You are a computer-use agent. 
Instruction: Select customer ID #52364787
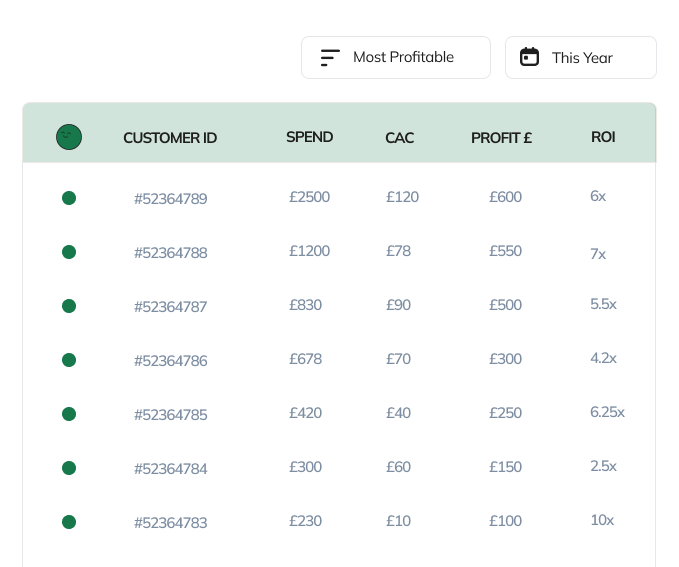[x=171, y=307]
